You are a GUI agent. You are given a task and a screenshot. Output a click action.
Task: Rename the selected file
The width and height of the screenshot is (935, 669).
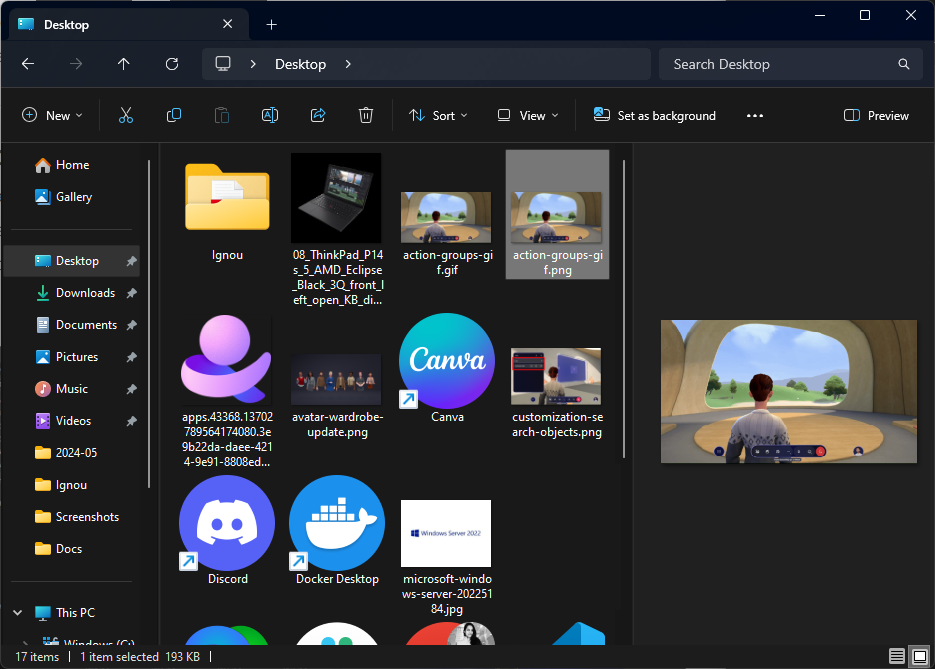(x=270, y=115)
